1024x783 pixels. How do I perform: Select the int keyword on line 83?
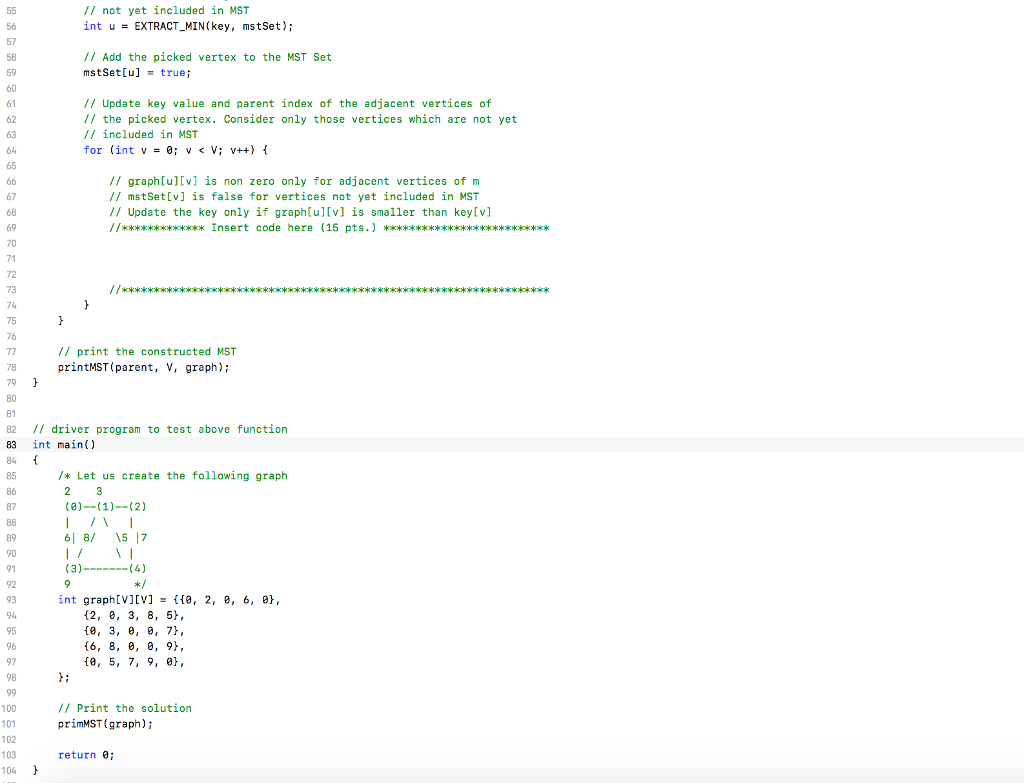(x=41, y=444)
